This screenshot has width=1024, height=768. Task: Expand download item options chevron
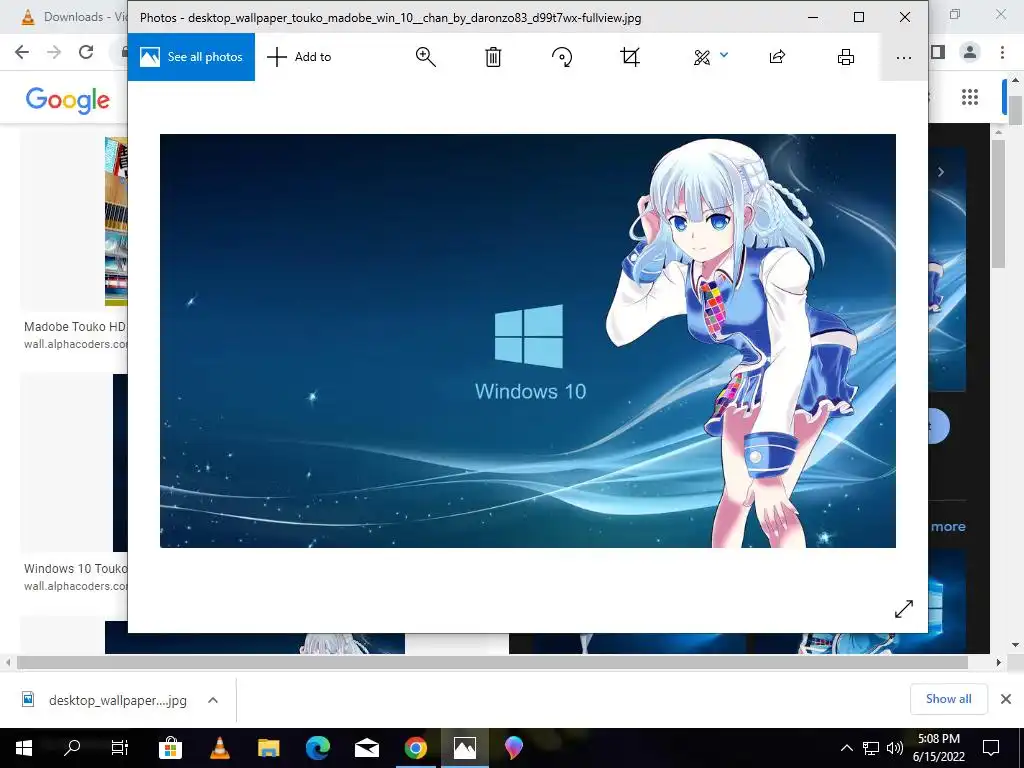coord(213,700)
